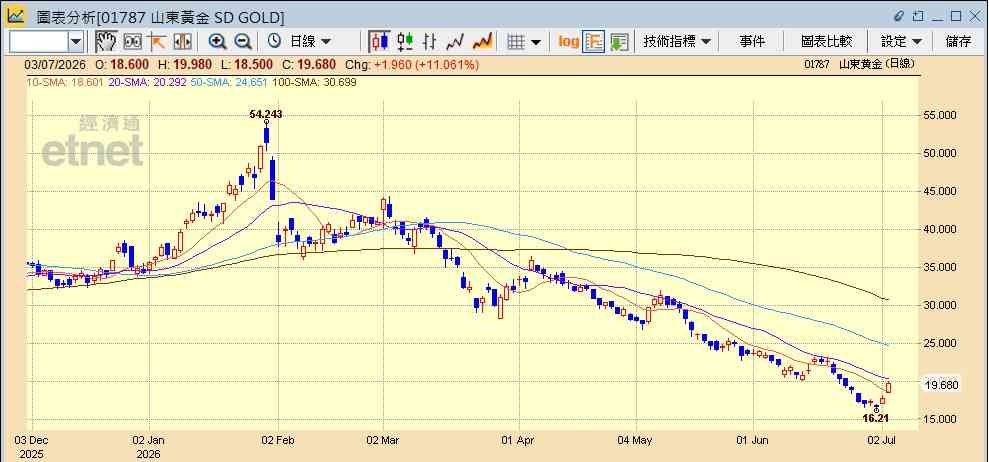Open the 日線 period dropdown
989x462 pixels.
tap(299, 42)
